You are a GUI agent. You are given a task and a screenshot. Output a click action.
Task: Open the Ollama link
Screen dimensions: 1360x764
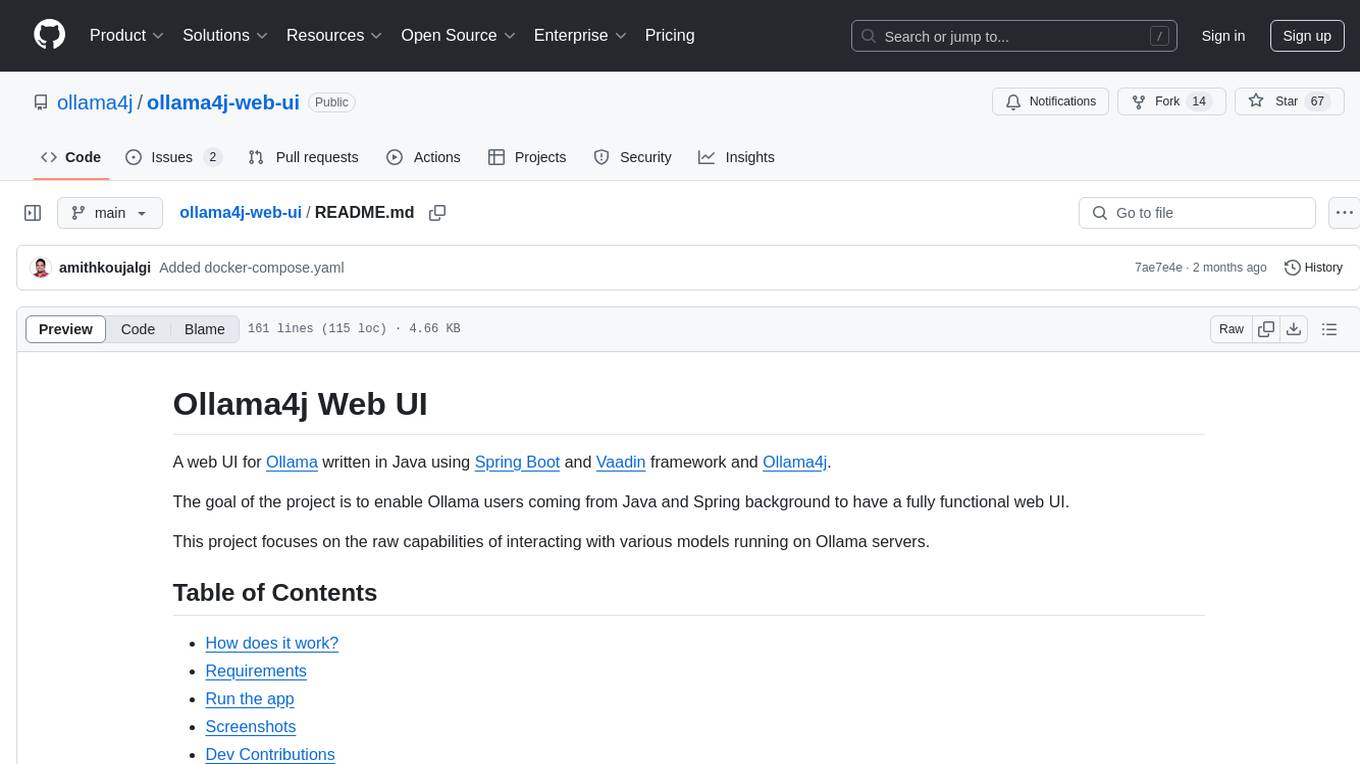[x=292, y=462]
